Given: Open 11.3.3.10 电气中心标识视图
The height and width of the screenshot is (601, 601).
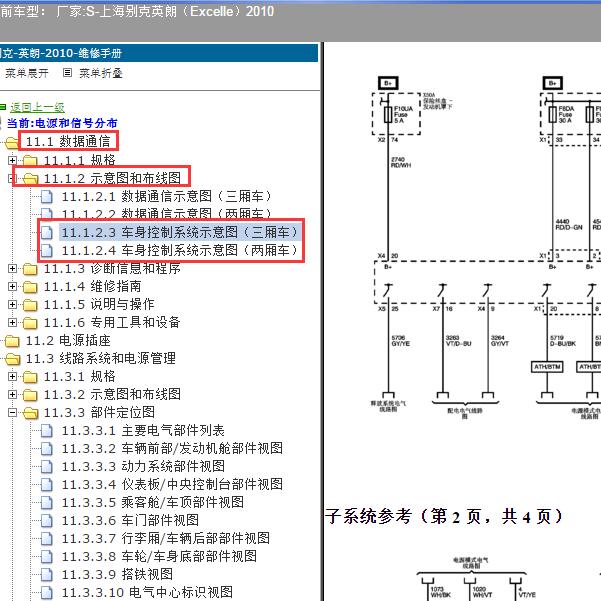Looking at the screenshot, I should 147,592.
